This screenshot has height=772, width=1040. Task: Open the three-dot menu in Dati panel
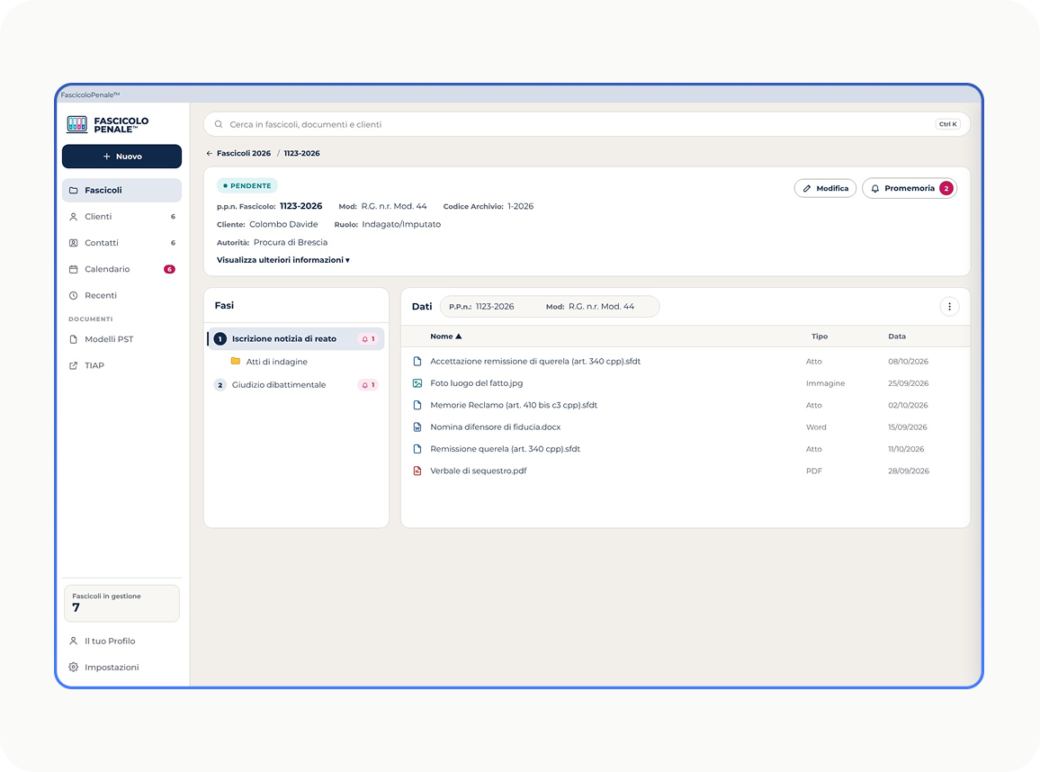pyautogui.click(x=949, y=306)
